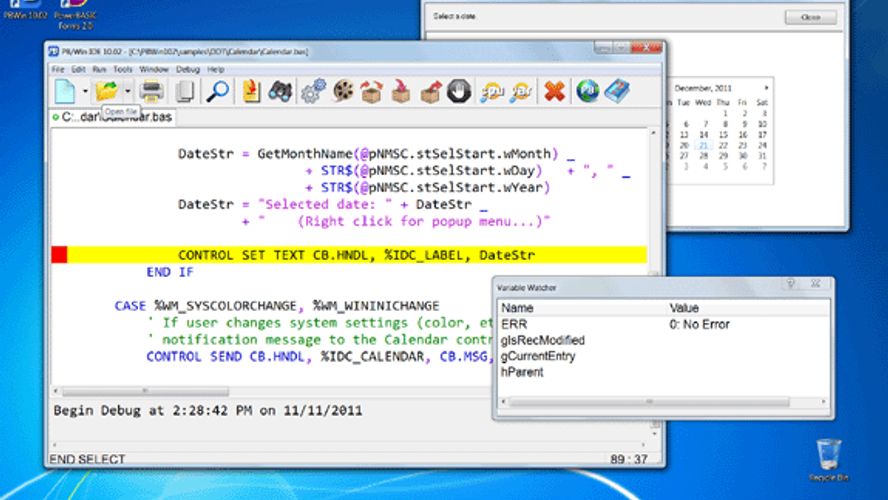Click the gears compile icon
Screen dimensions: 888x500
click(313, 92)
